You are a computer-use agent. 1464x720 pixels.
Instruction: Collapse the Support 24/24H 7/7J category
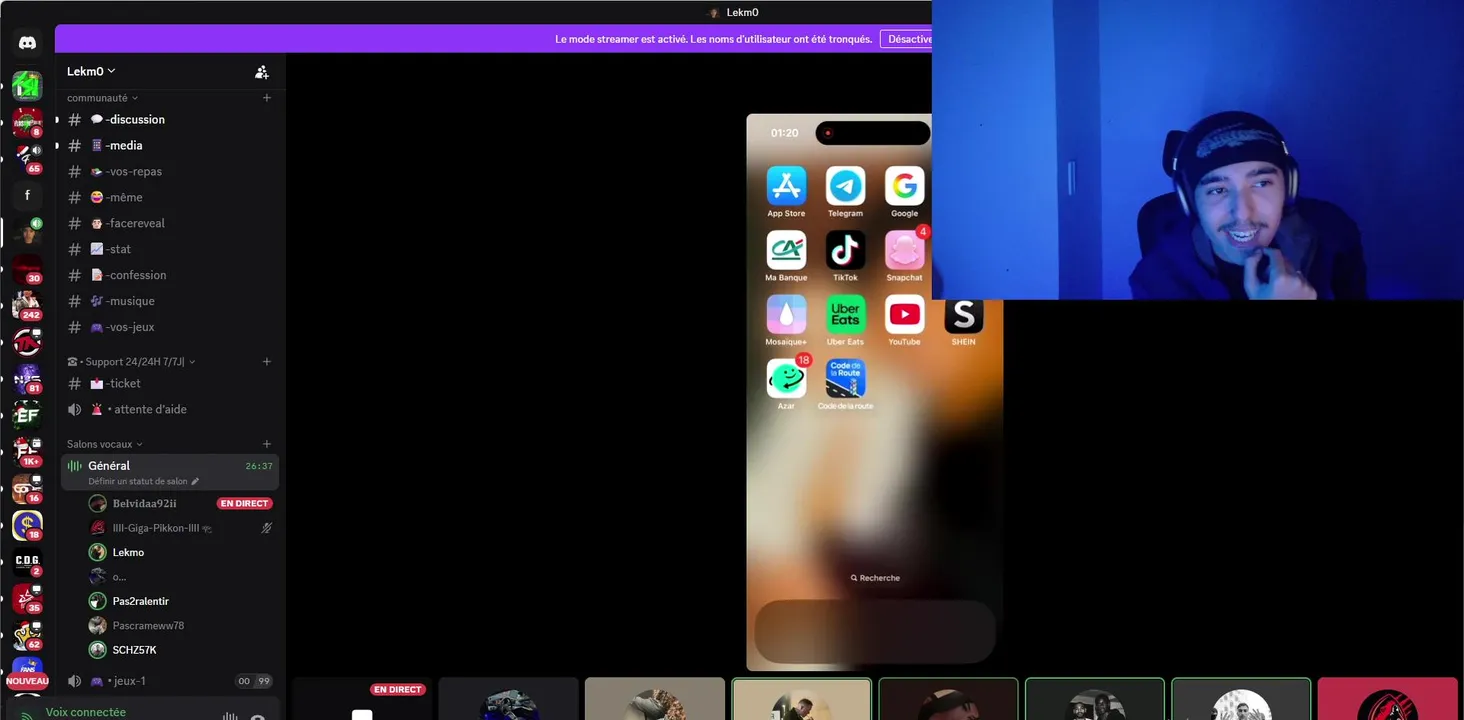131,362
